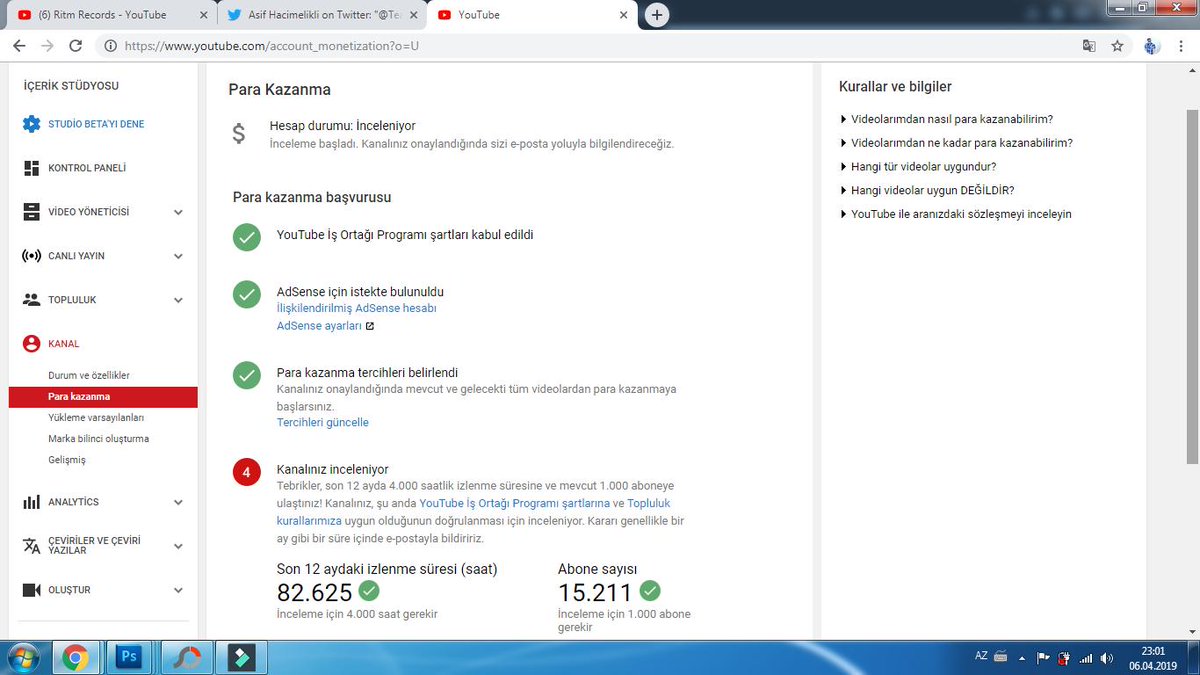Select Para kazanma in the sidebar
This screenshot has width=1200, height=675.
point(103,397)
